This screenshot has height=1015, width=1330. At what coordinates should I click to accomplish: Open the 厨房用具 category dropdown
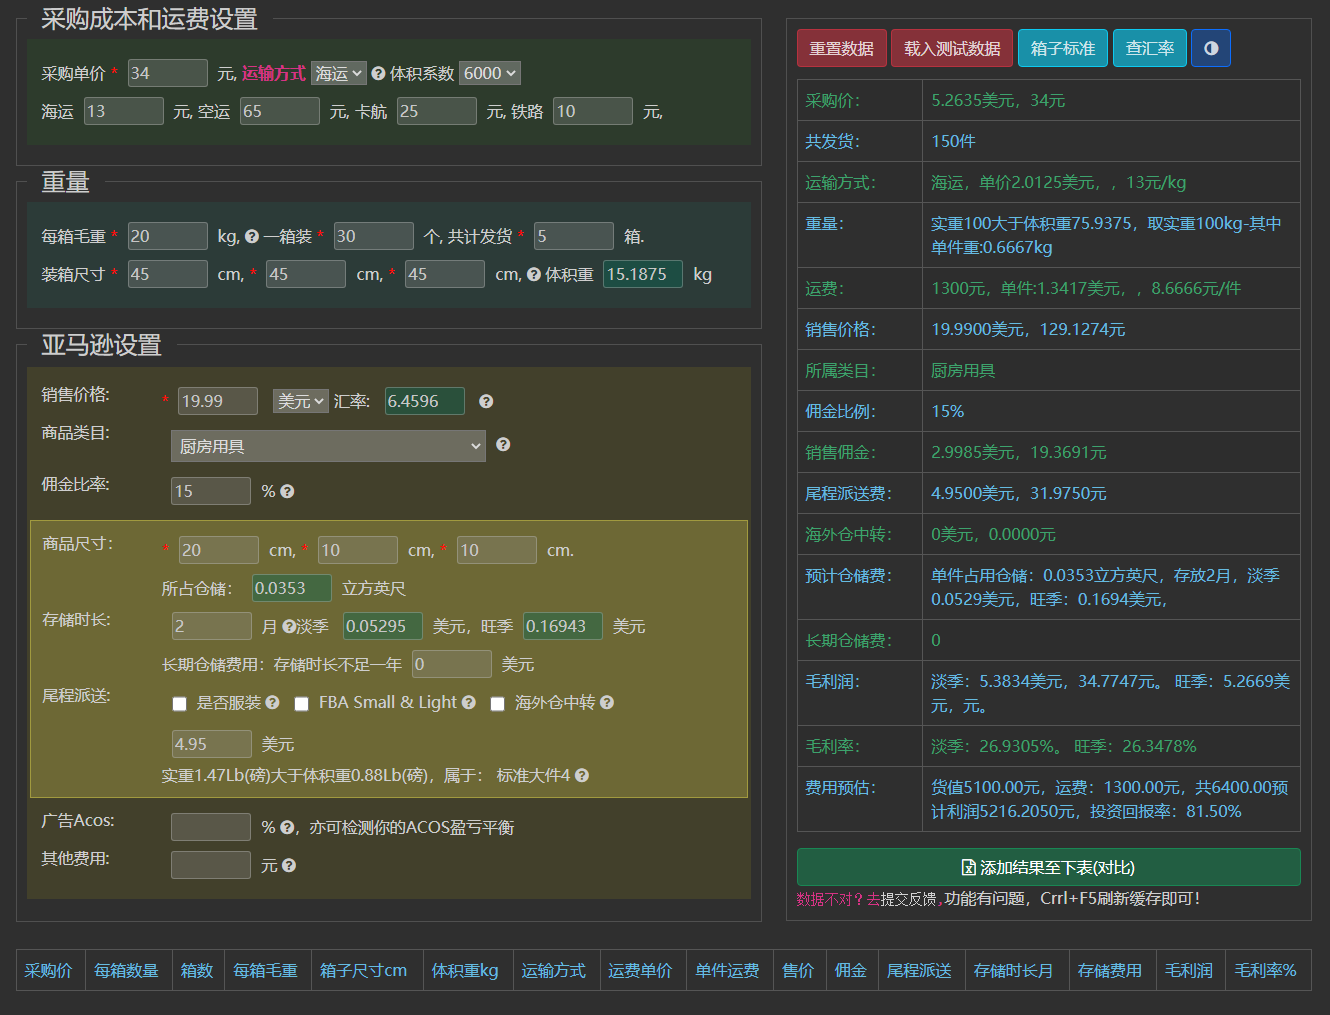[x=328, y=445]
